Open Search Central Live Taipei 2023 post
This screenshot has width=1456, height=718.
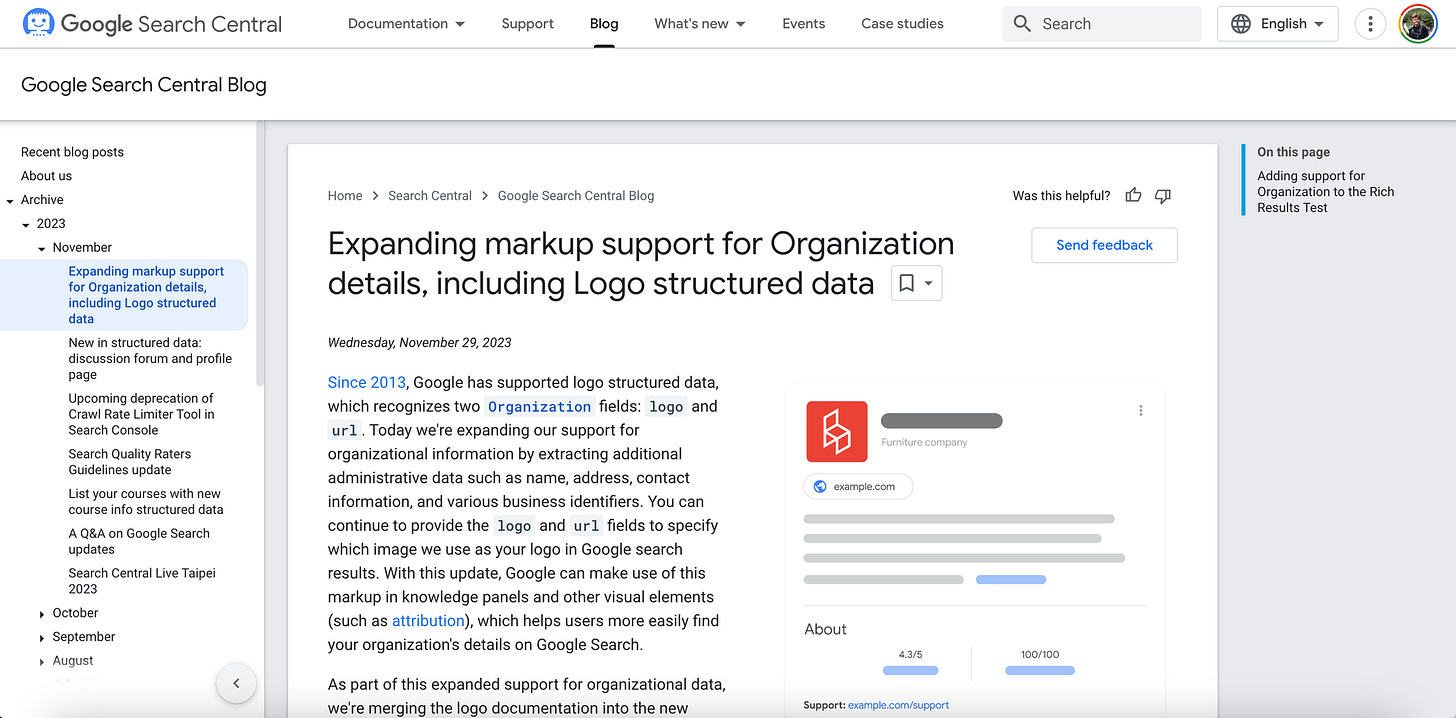[142, 581]
